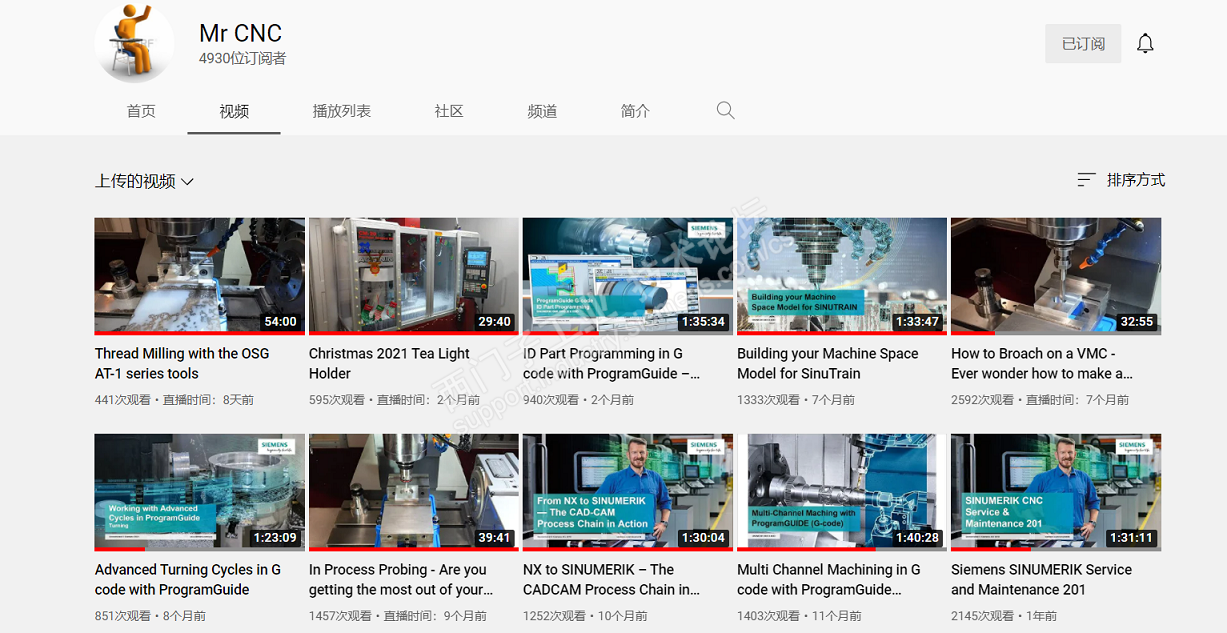The width and height of the screenshot is (1227, 633).
Task: Click the 1:31:11 duration badge
Action: [x=1130, y=538]
